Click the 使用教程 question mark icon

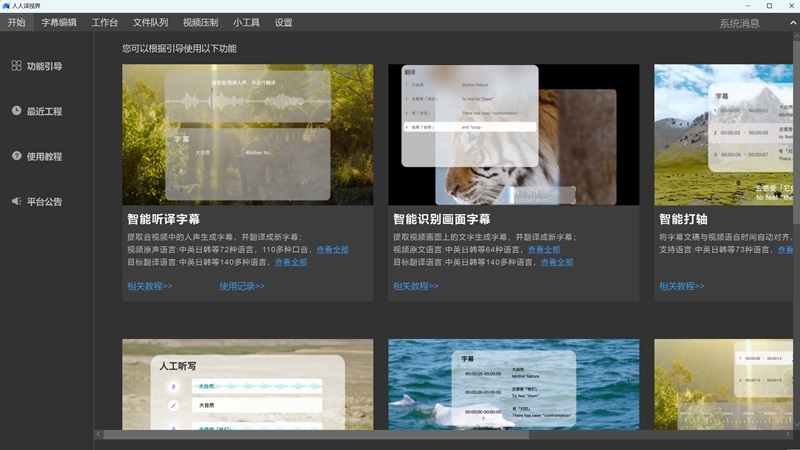[x=16, y=156]
